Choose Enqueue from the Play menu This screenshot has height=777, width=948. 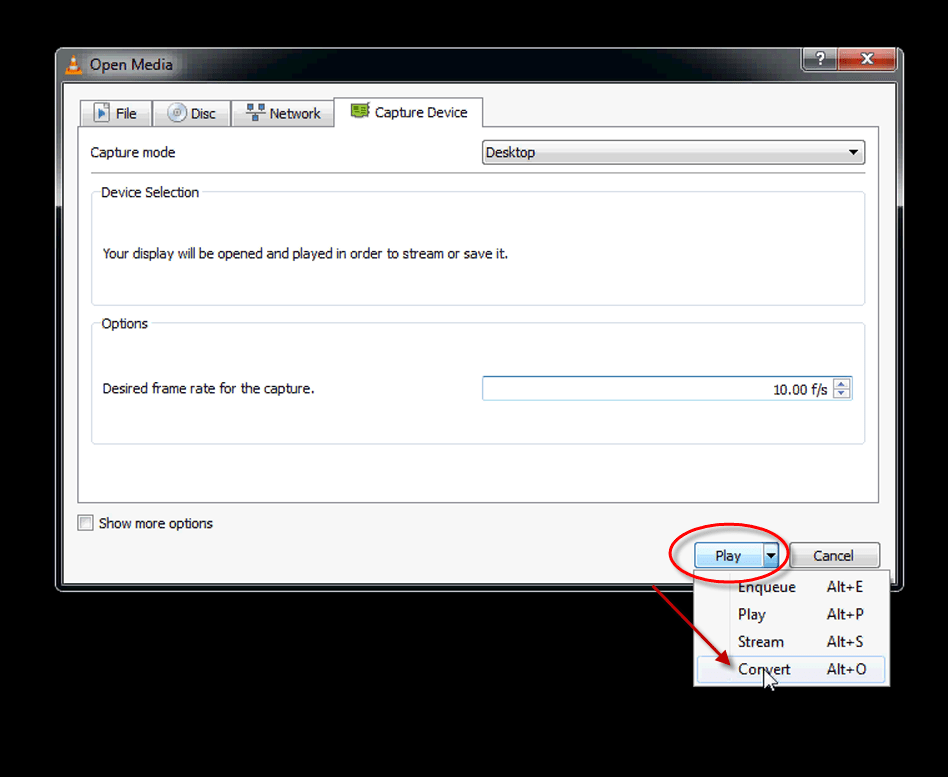pyautogui.click(x=791, y=587)
